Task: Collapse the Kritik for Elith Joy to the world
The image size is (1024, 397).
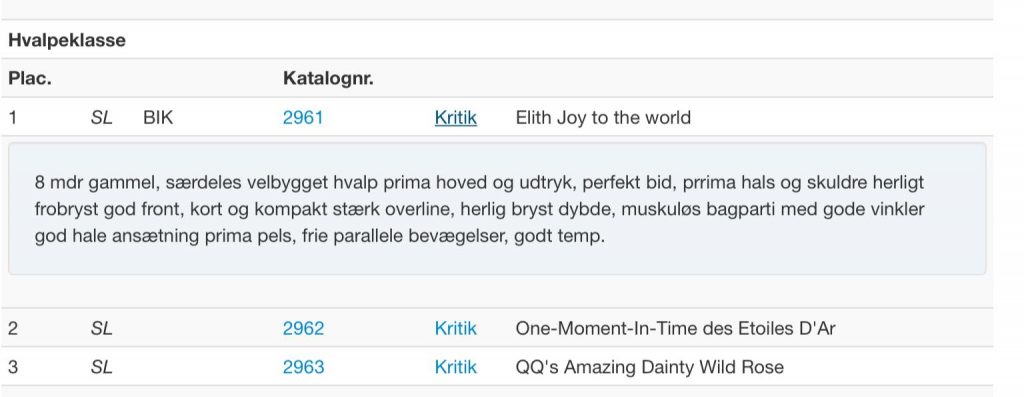Action: pos(456,118)
